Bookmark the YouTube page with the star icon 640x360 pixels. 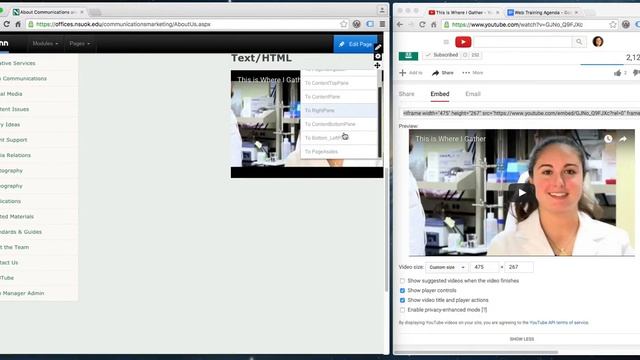click(613, 24)
